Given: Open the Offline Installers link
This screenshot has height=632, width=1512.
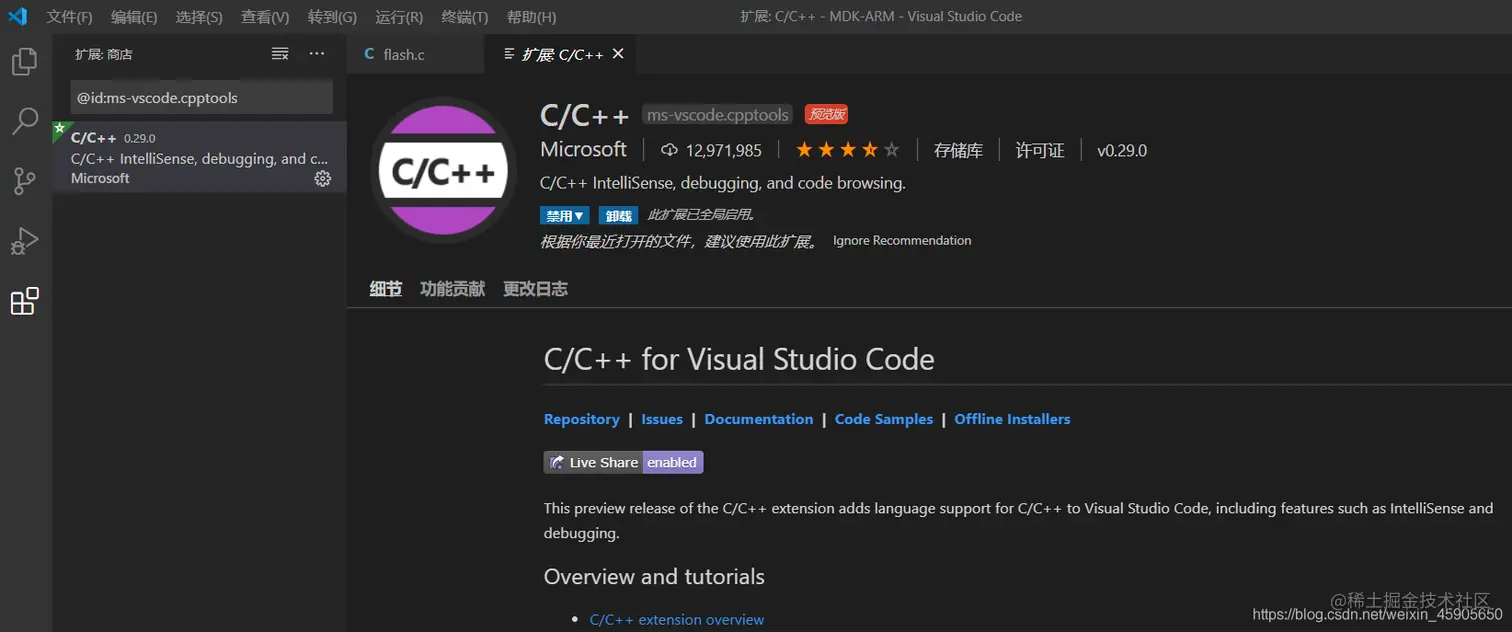Looking at the screenshot, I should (x=1012, y=419).
